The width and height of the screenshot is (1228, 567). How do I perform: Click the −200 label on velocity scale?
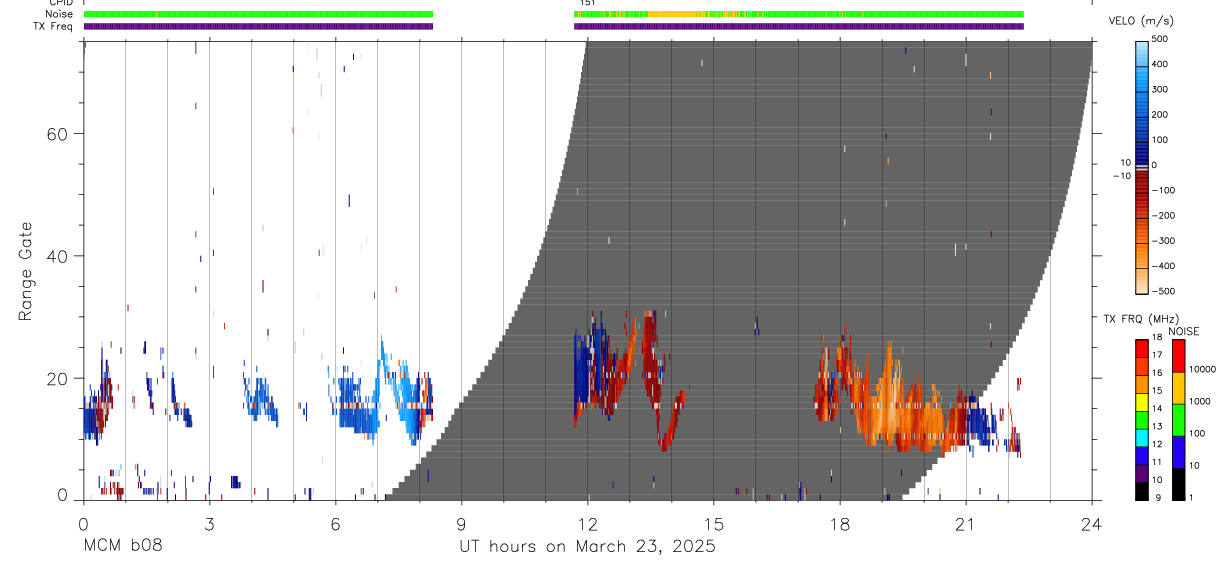coord(1162,215)
